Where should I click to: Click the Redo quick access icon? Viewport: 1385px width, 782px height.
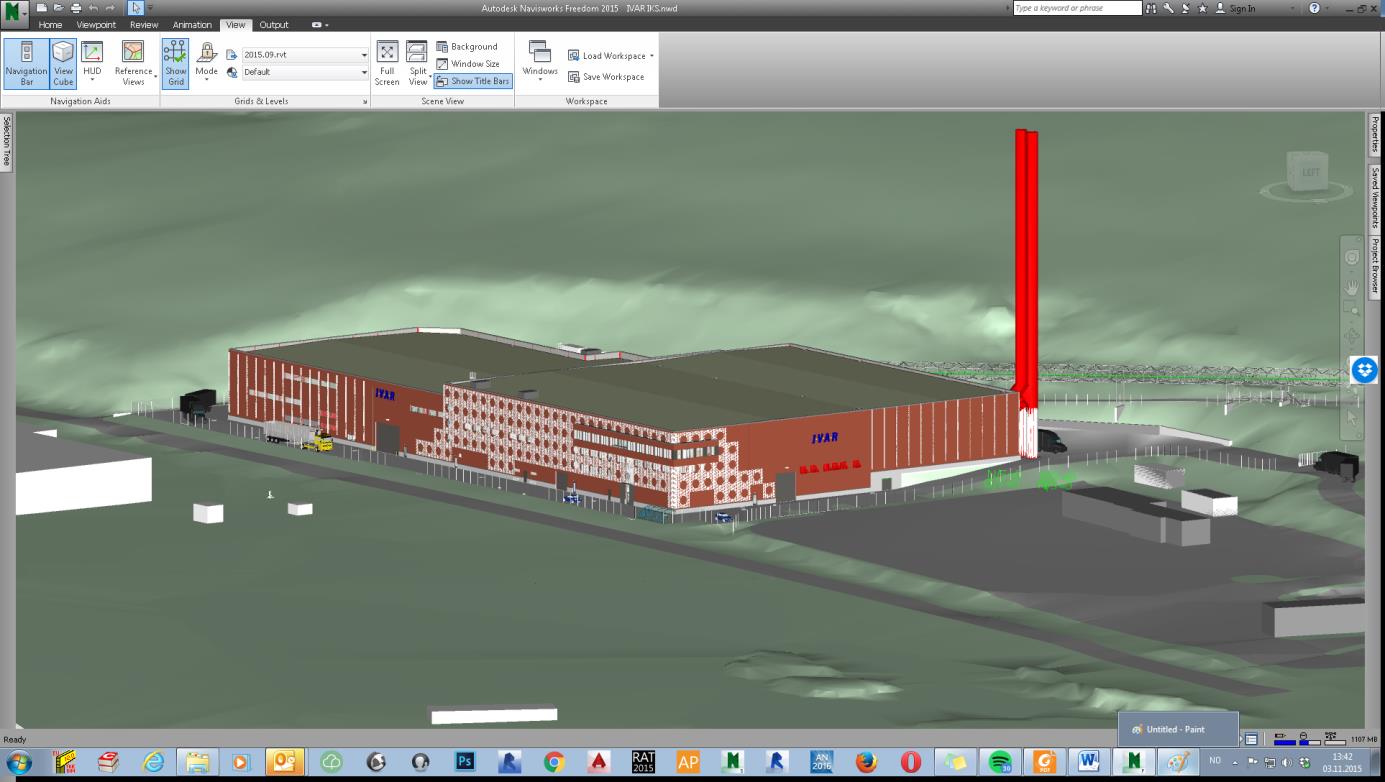coord(109,8)
